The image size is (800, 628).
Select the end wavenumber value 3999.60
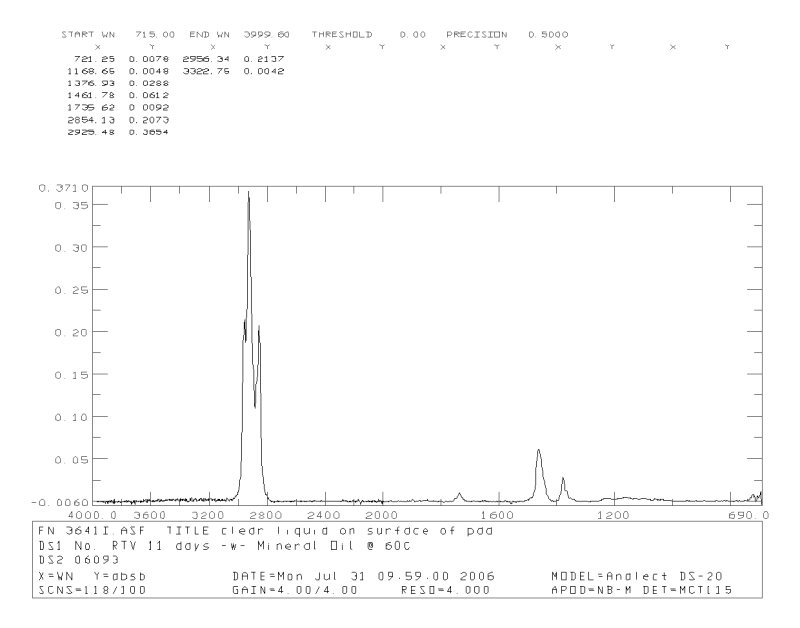[x=266, y=35]
